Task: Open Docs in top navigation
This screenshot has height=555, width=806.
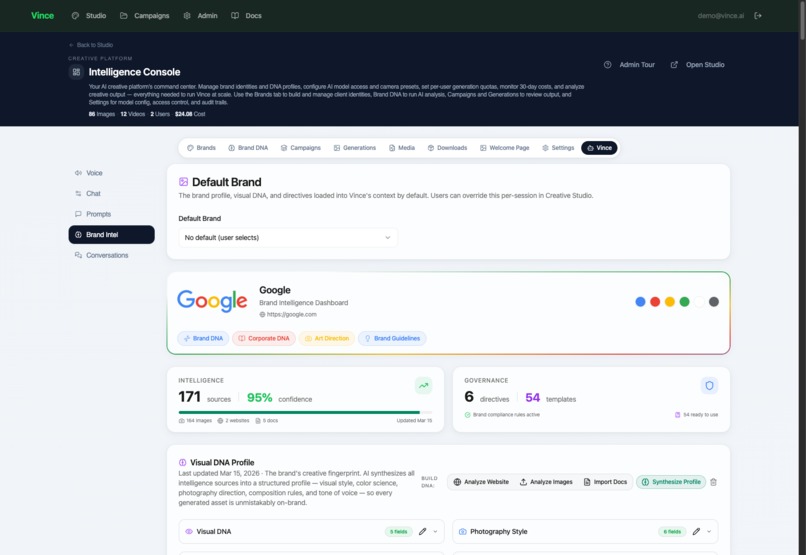Action: (x=246, y=16)
